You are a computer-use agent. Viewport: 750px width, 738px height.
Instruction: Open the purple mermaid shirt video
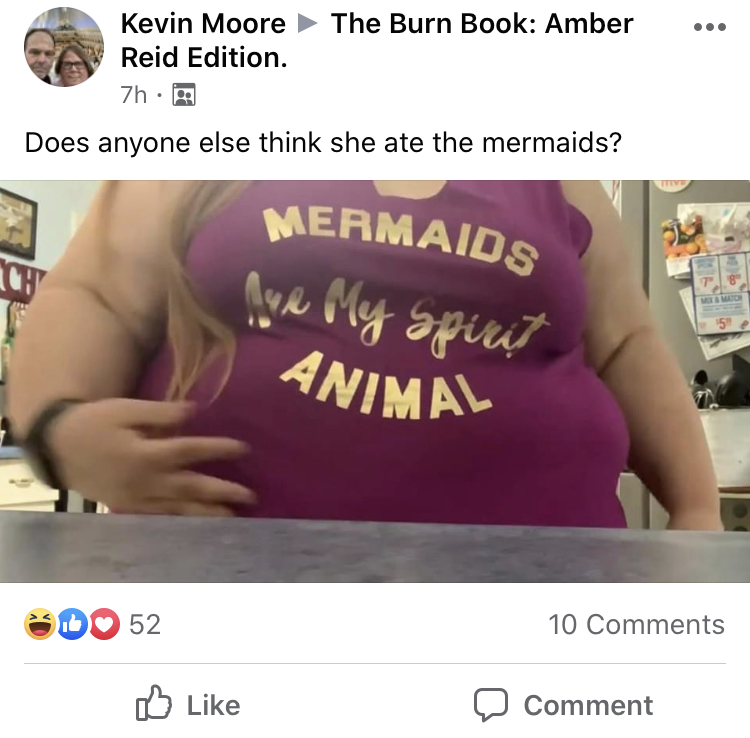(x=375, y=381)
